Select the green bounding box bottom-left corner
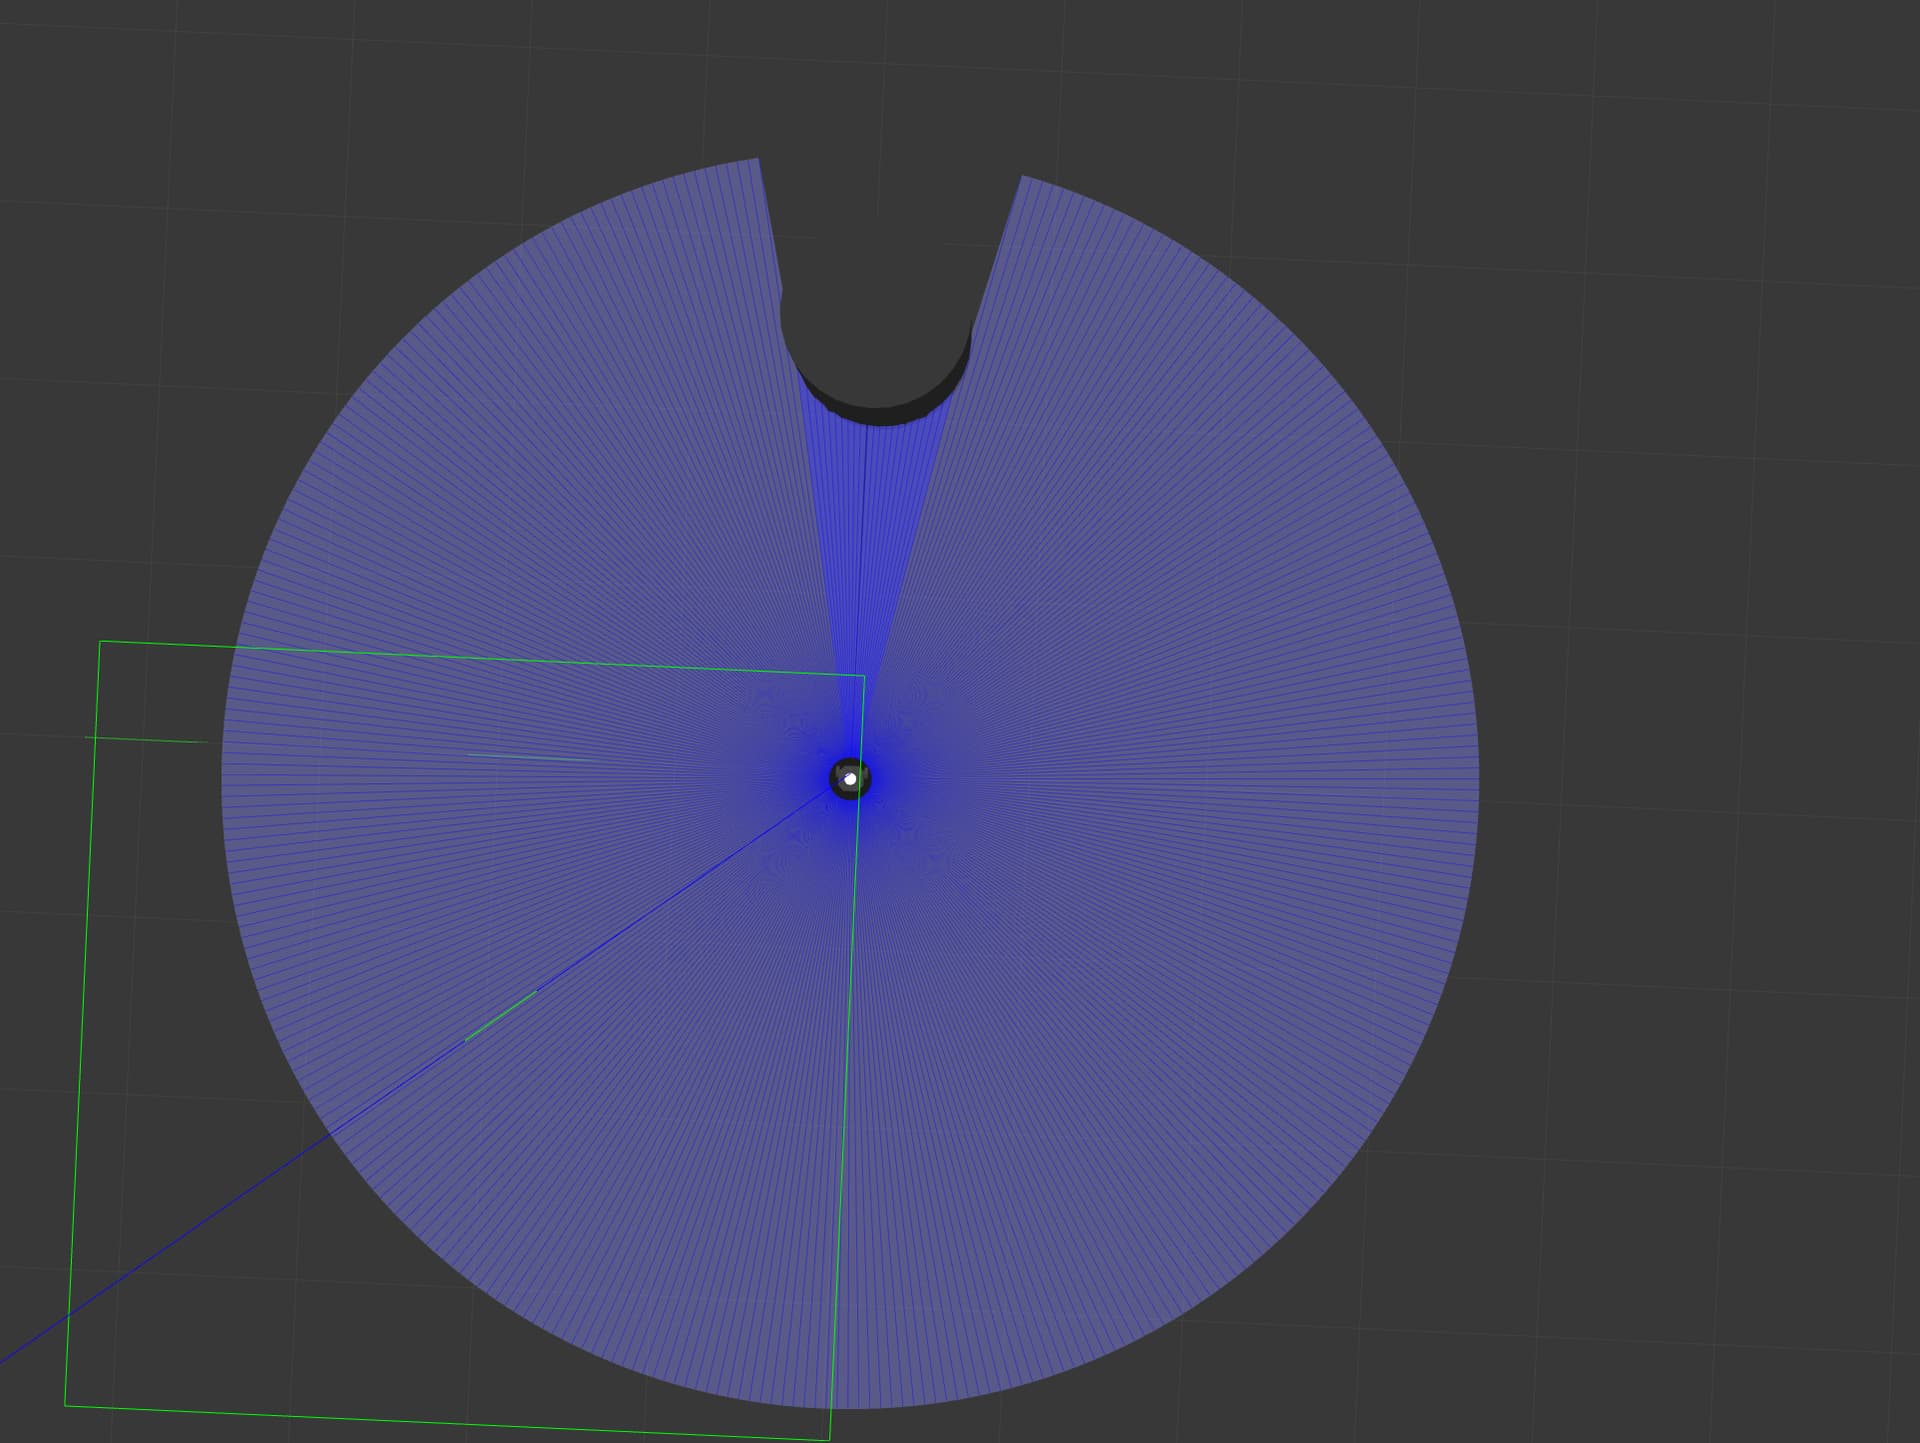1920x1443 pixels. (66, 1405)
